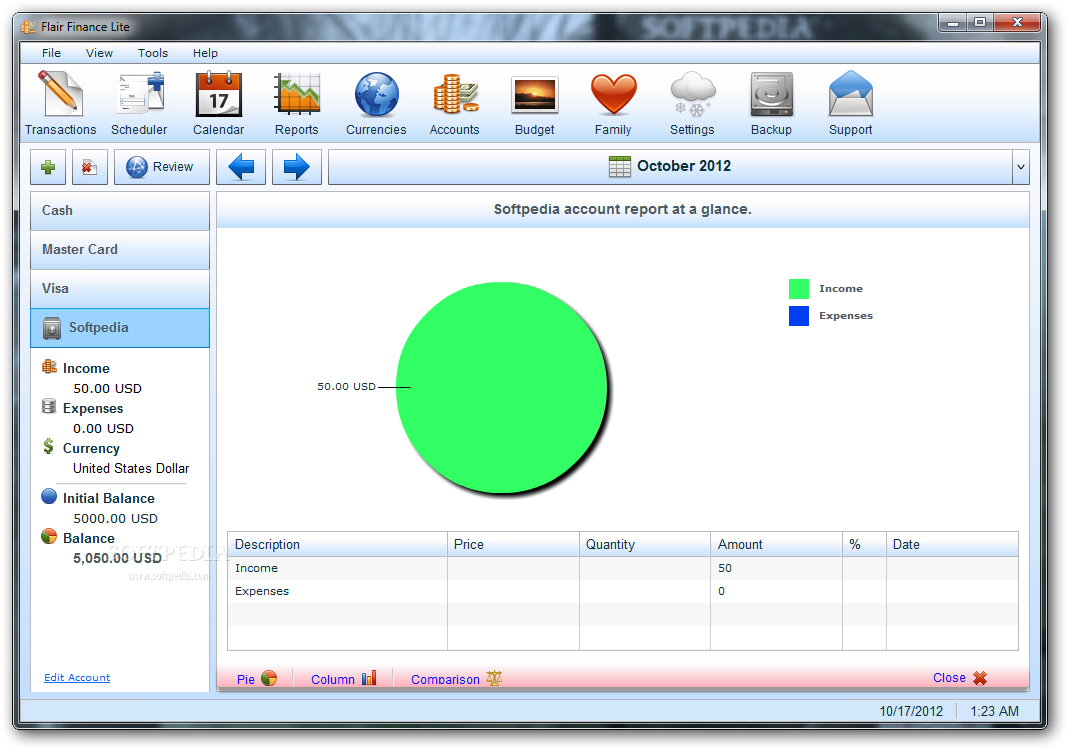The width and height of the screenshot is (1068, 750).
Task: Open the October 2012 month dropdown arrow
Action: (x=1020, y=167)
